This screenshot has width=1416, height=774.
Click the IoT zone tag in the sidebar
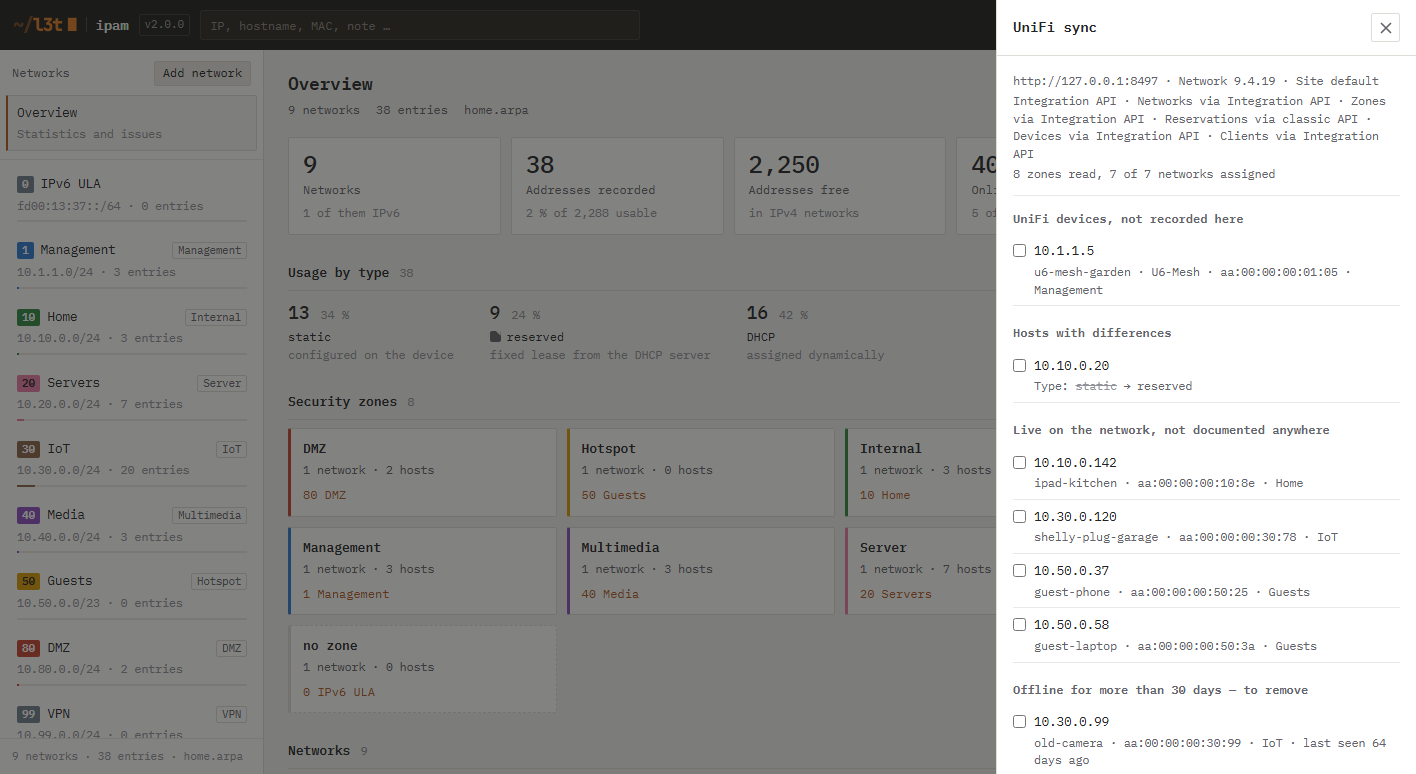[x=232, y=449]
